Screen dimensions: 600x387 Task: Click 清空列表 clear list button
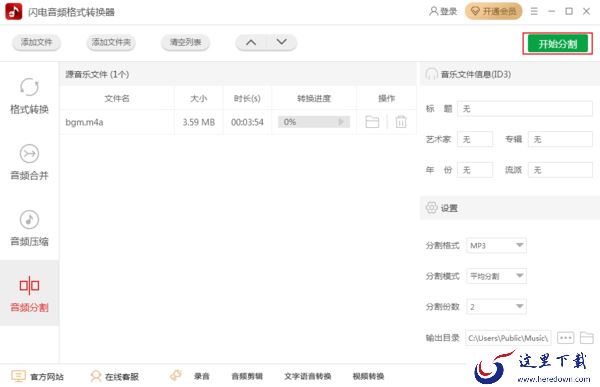(x=185, y=42)
